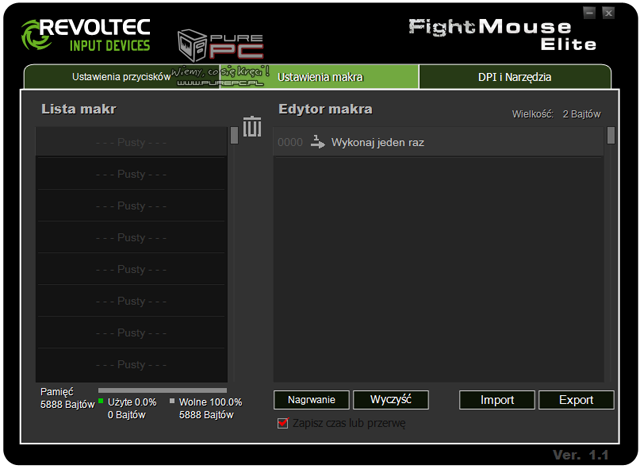This screenshot has height=469, width=640.
Task: Click the macro editor scrollbar thumb
Action: (611, 135)
